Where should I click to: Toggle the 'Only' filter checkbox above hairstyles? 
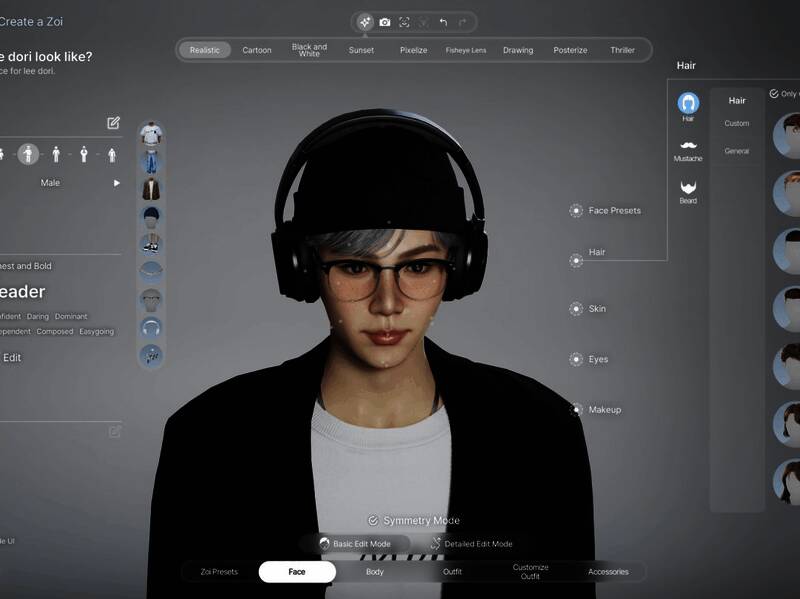tap(774, 94)
